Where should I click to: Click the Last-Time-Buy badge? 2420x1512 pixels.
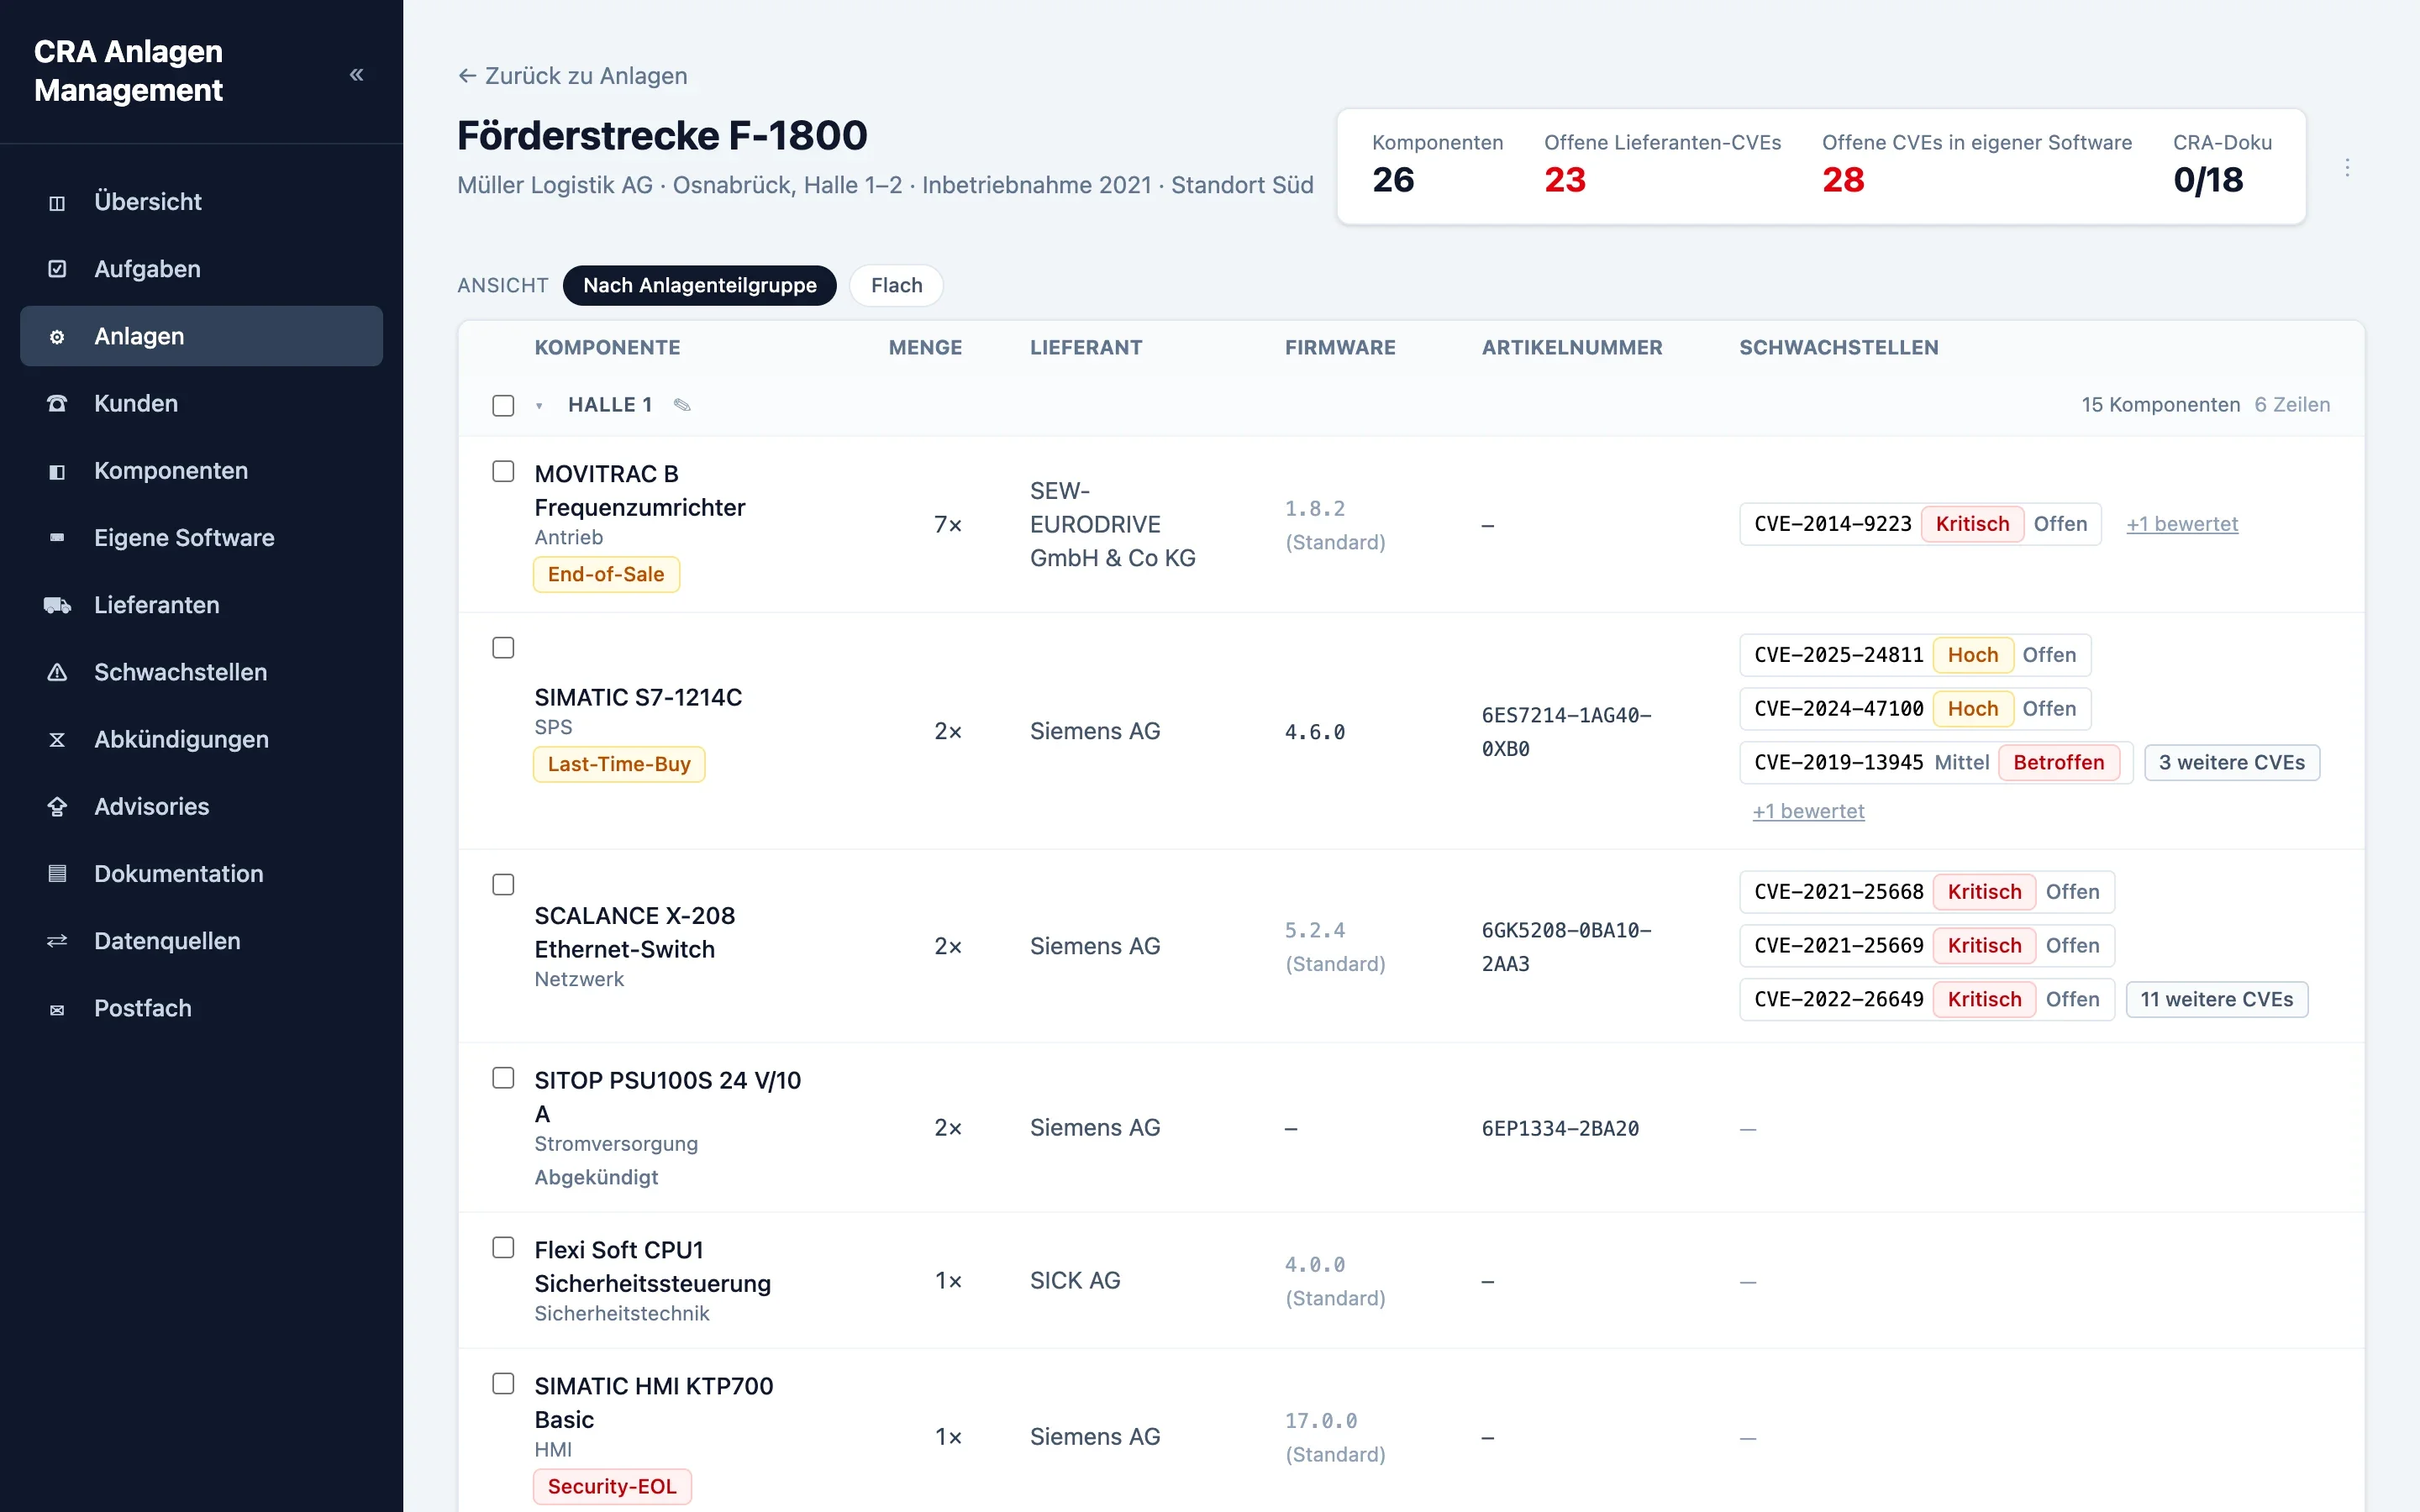point(619,765)
